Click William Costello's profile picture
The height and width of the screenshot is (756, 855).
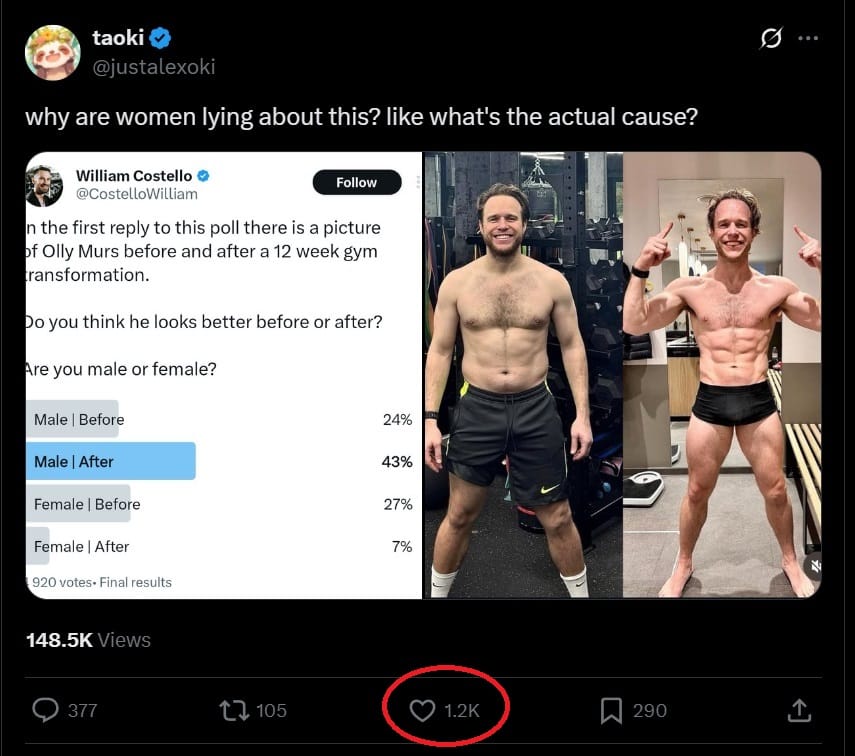(45, 185)
